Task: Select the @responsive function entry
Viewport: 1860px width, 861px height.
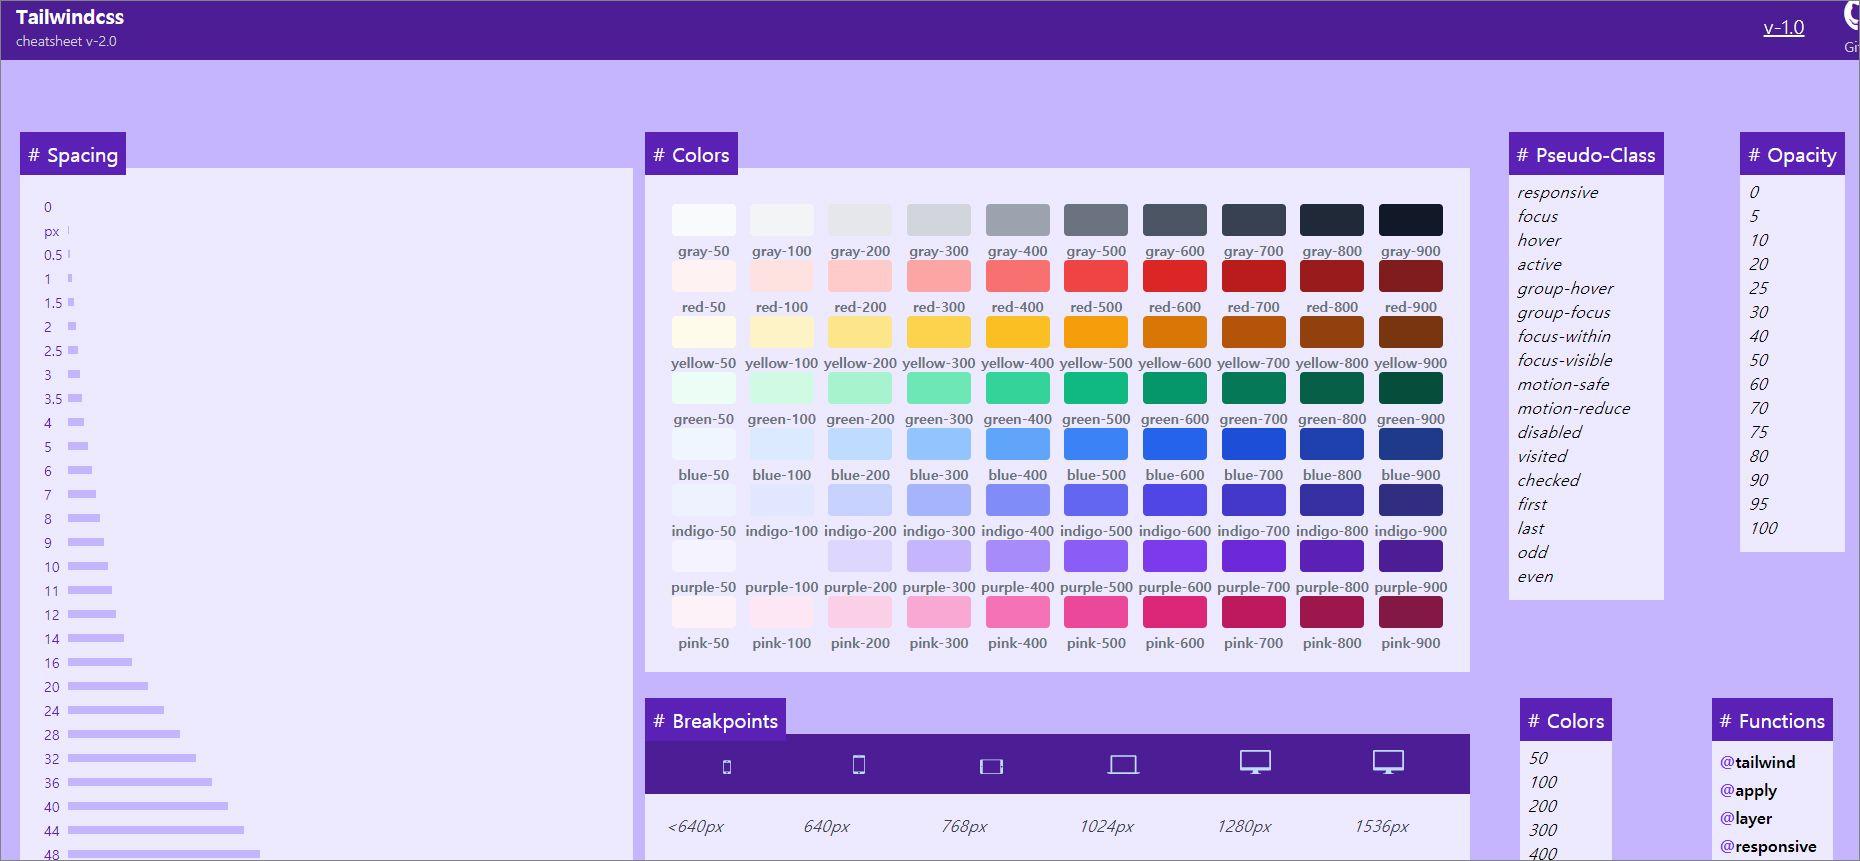Action: [1768, 846]
